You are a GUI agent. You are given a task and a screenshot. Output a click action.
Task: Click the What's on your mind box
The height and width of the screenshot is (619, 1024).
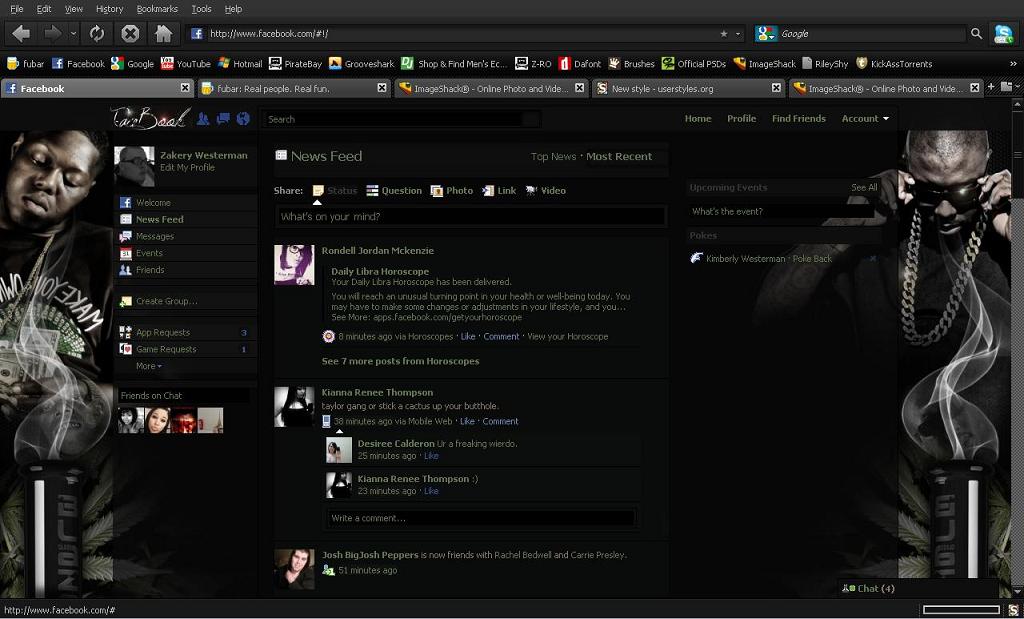(x=471, y=217)
